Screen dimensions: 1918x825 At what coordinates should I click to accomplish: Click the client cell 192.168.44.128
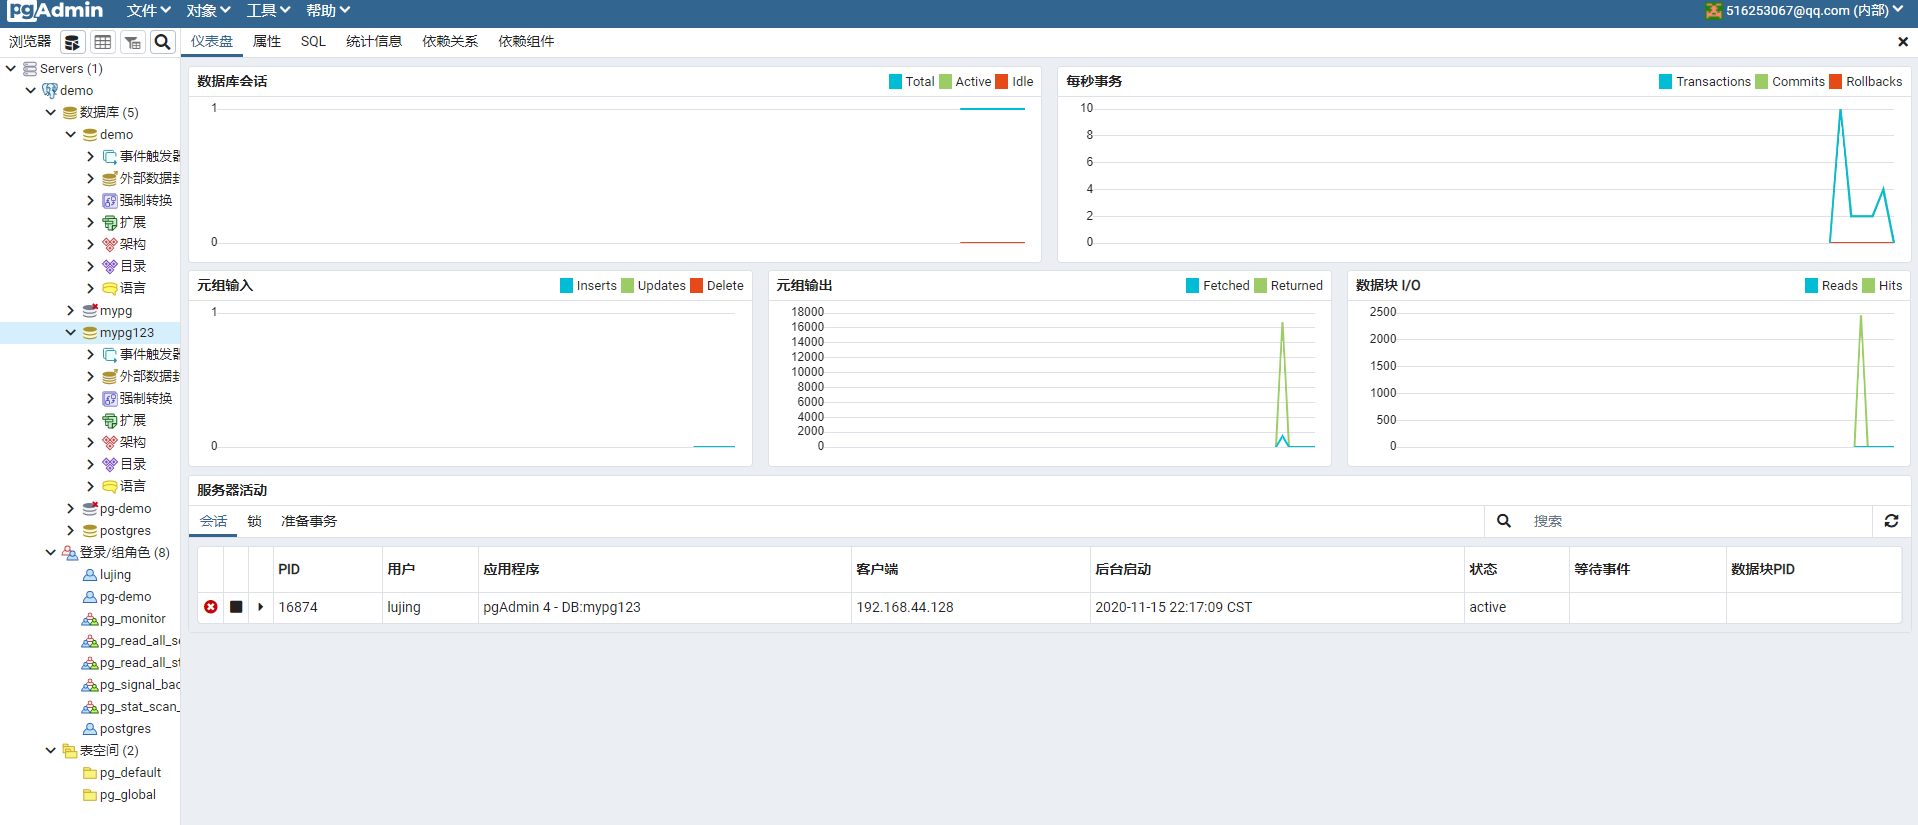tap(970, 607)
